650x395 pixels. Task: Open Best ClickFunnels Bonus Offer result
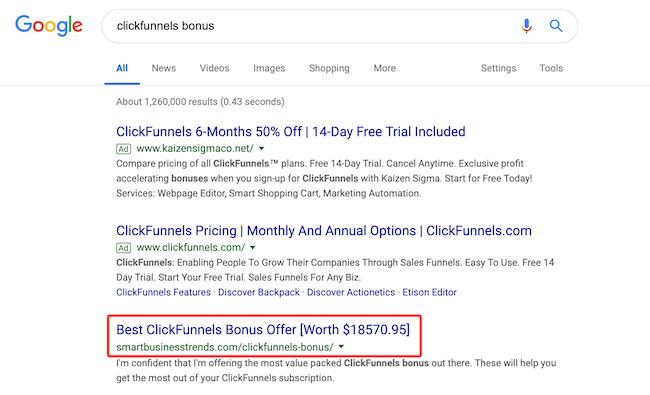pyautogui.click(x=263, y=330)
